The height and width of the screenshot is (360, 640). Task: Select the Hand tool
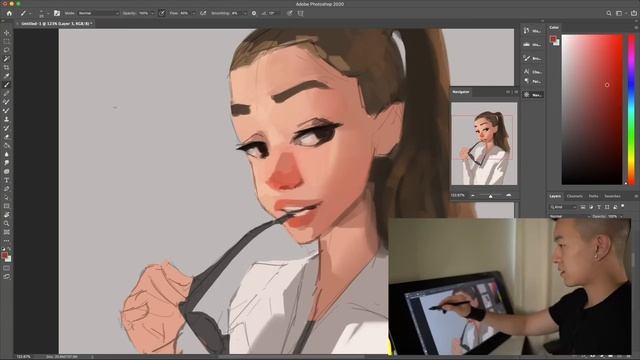[7, 215]
